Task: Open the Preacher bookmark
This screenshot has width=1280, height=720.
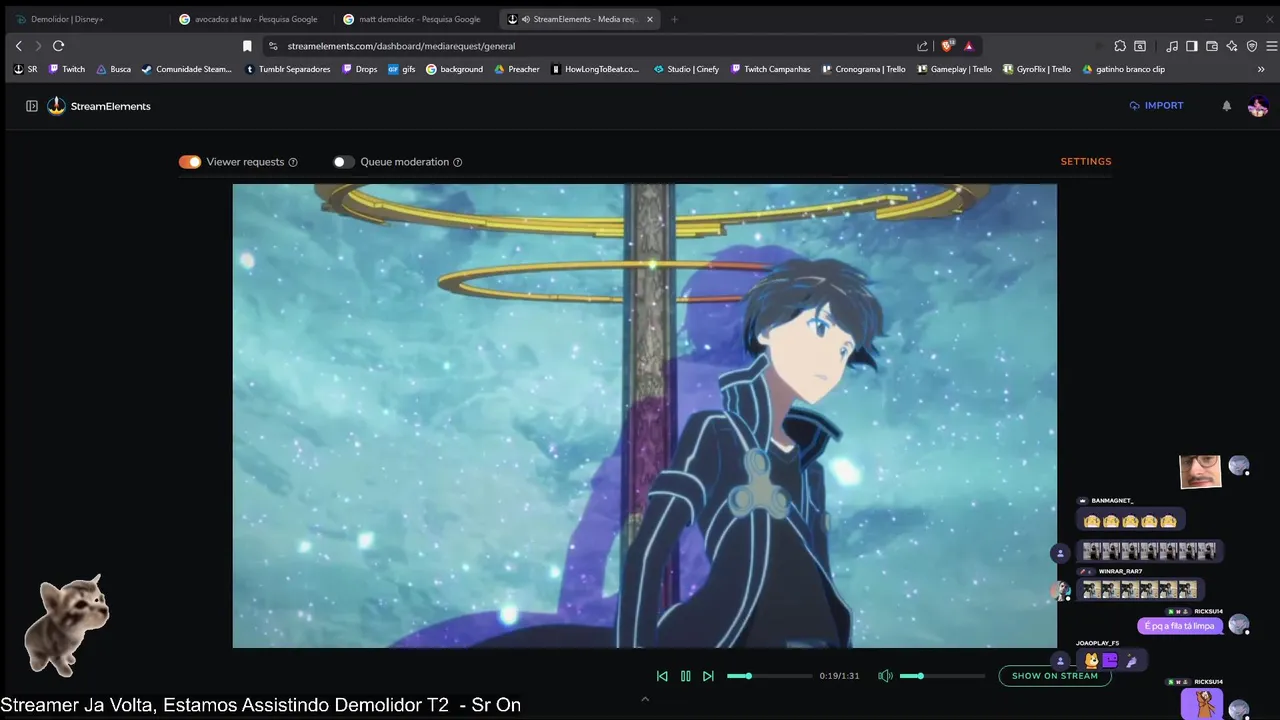Action: click(516, 69)
